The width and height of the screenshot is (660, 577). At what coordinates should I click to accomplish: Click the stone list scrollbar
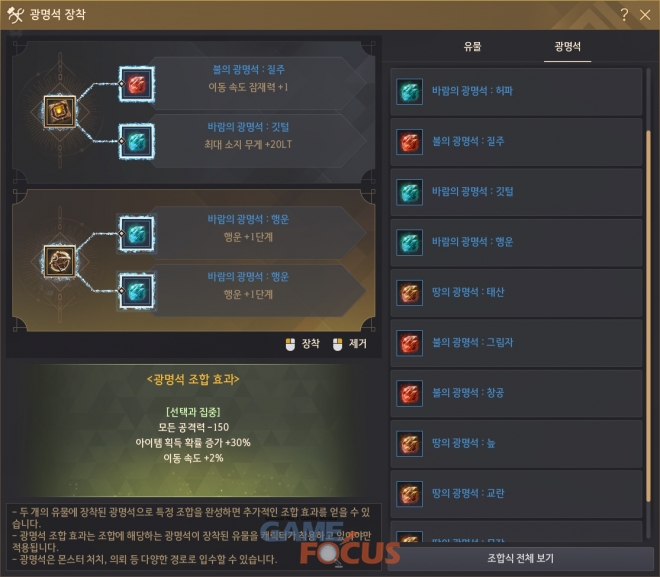[x=648, y=316]
